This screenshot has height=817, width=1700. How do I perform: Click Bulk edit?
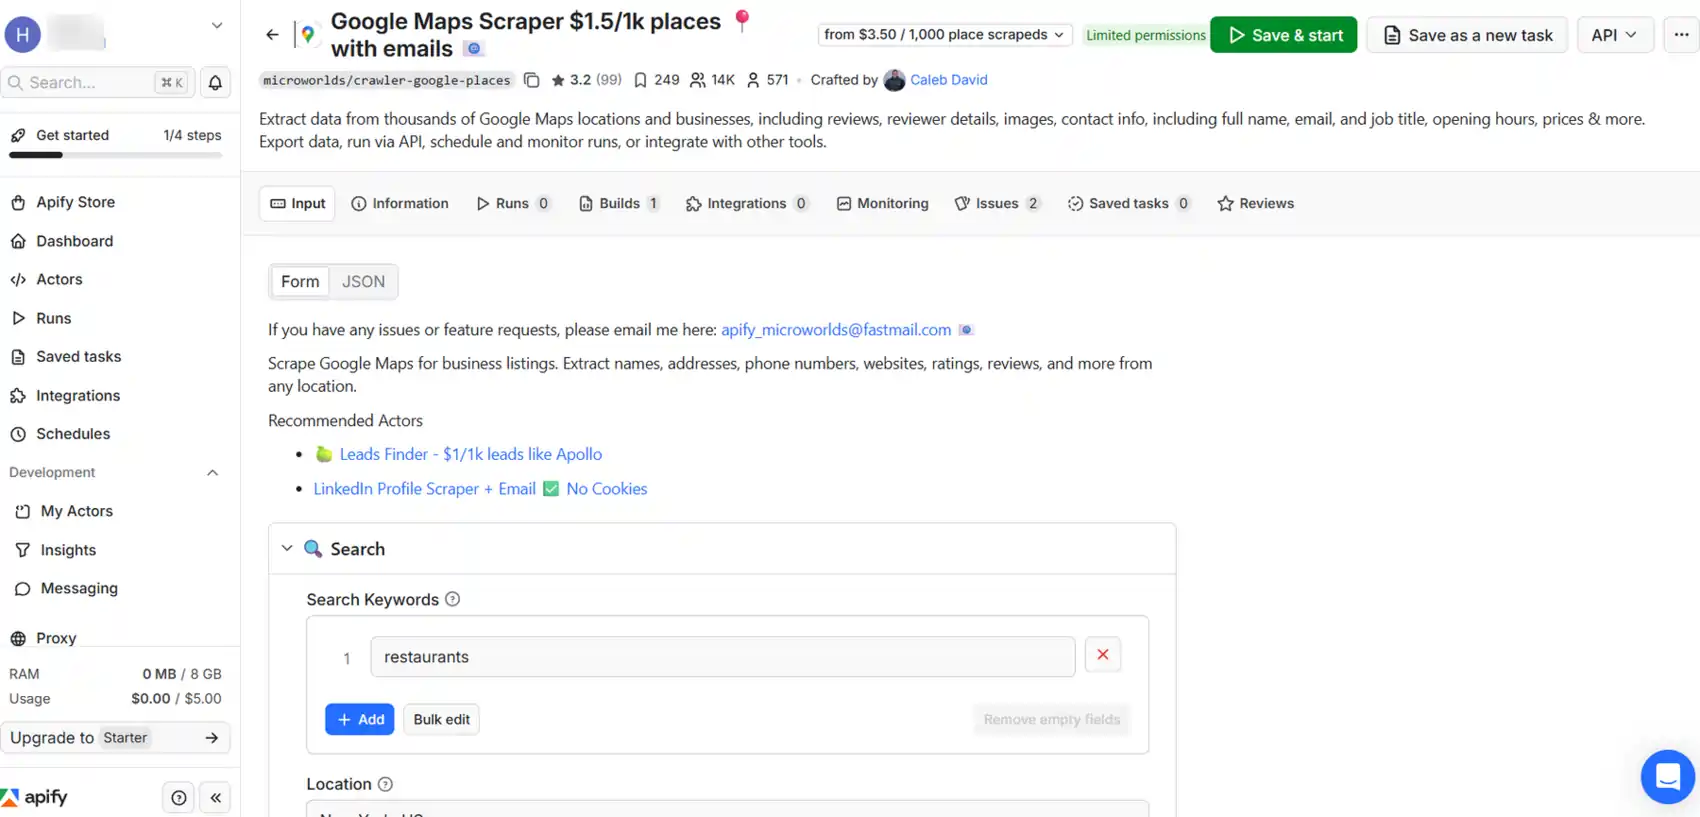pos(441,720)
